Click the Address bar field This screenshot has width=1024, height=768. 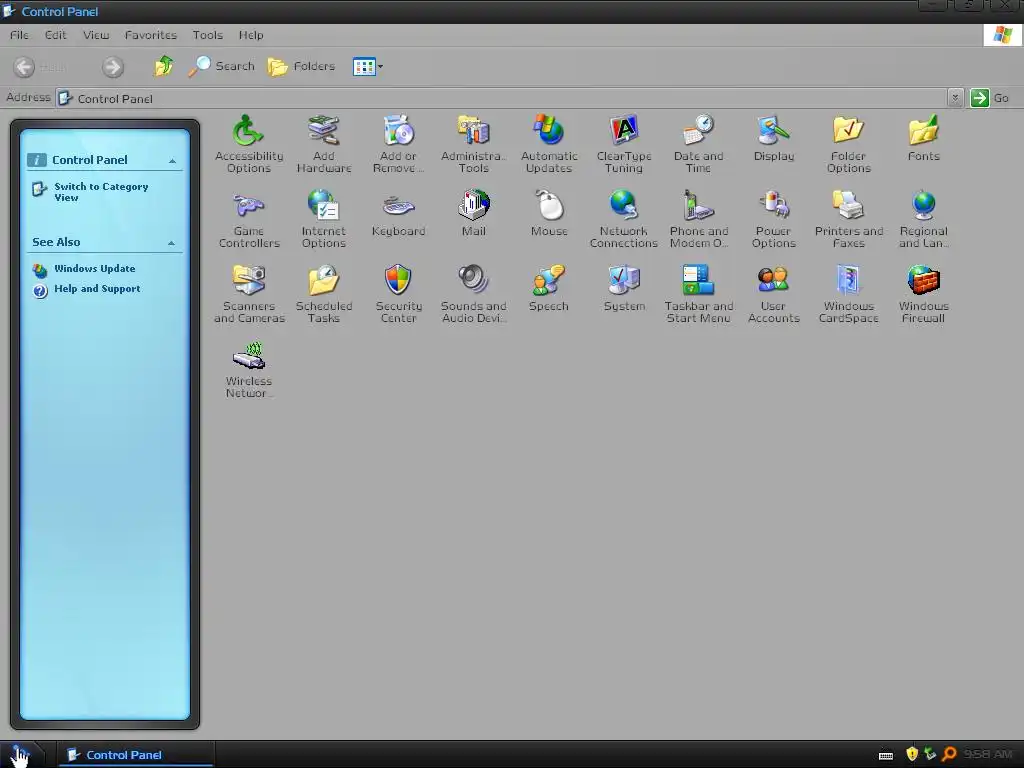[x=502, y=98]
